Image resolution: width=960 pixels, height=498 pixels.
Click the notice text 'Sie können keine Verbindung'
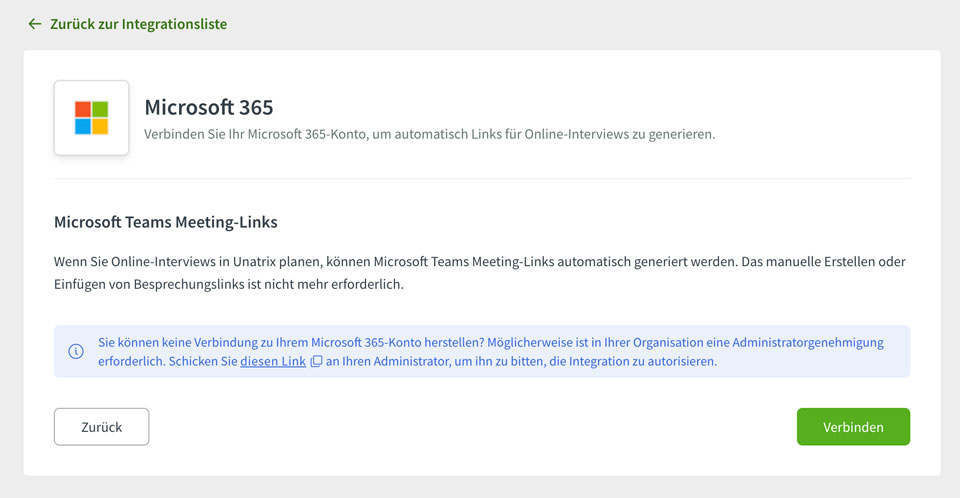(491, 352)
